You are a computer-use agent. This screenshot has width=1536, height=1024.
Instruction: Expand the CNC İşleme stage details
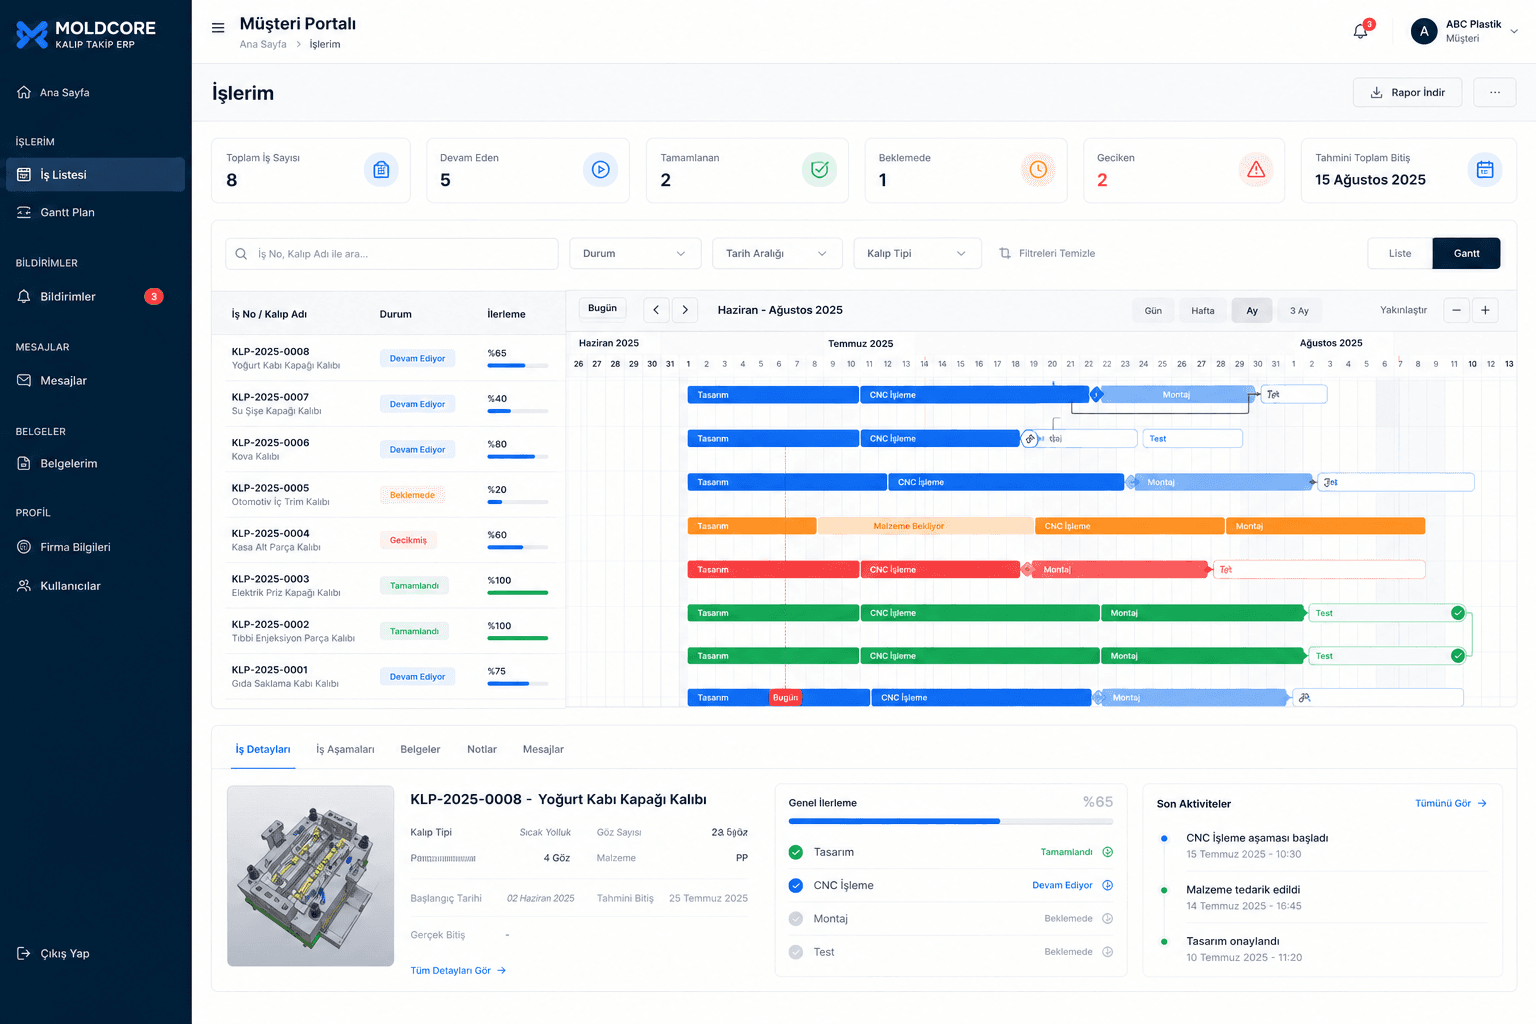[1107, 885]
